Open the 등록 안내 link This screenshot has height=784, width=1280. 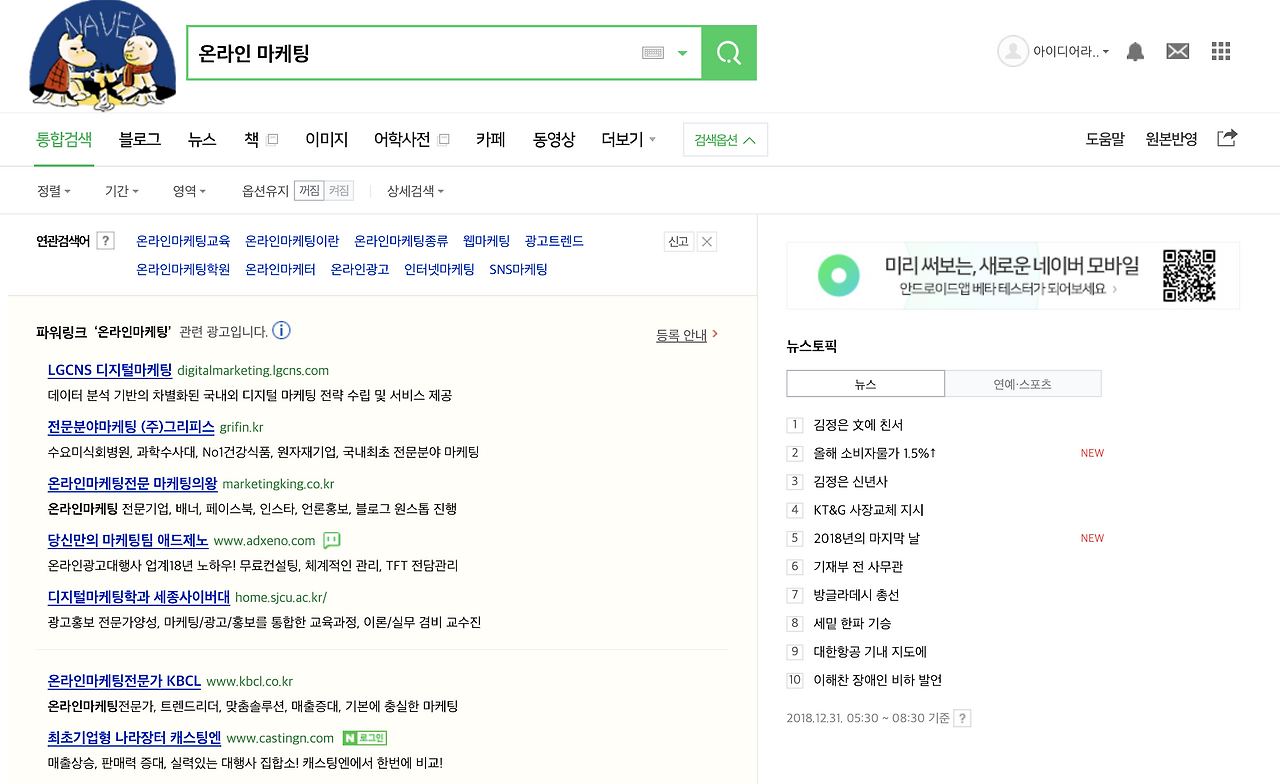(x=682, y=335)
